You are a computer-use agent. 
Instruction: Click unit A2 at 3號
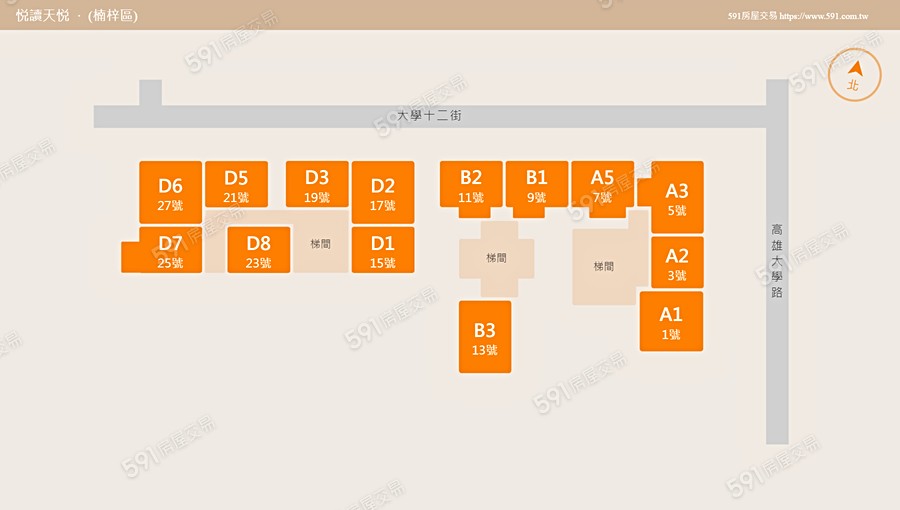click(x=677, y=263)
